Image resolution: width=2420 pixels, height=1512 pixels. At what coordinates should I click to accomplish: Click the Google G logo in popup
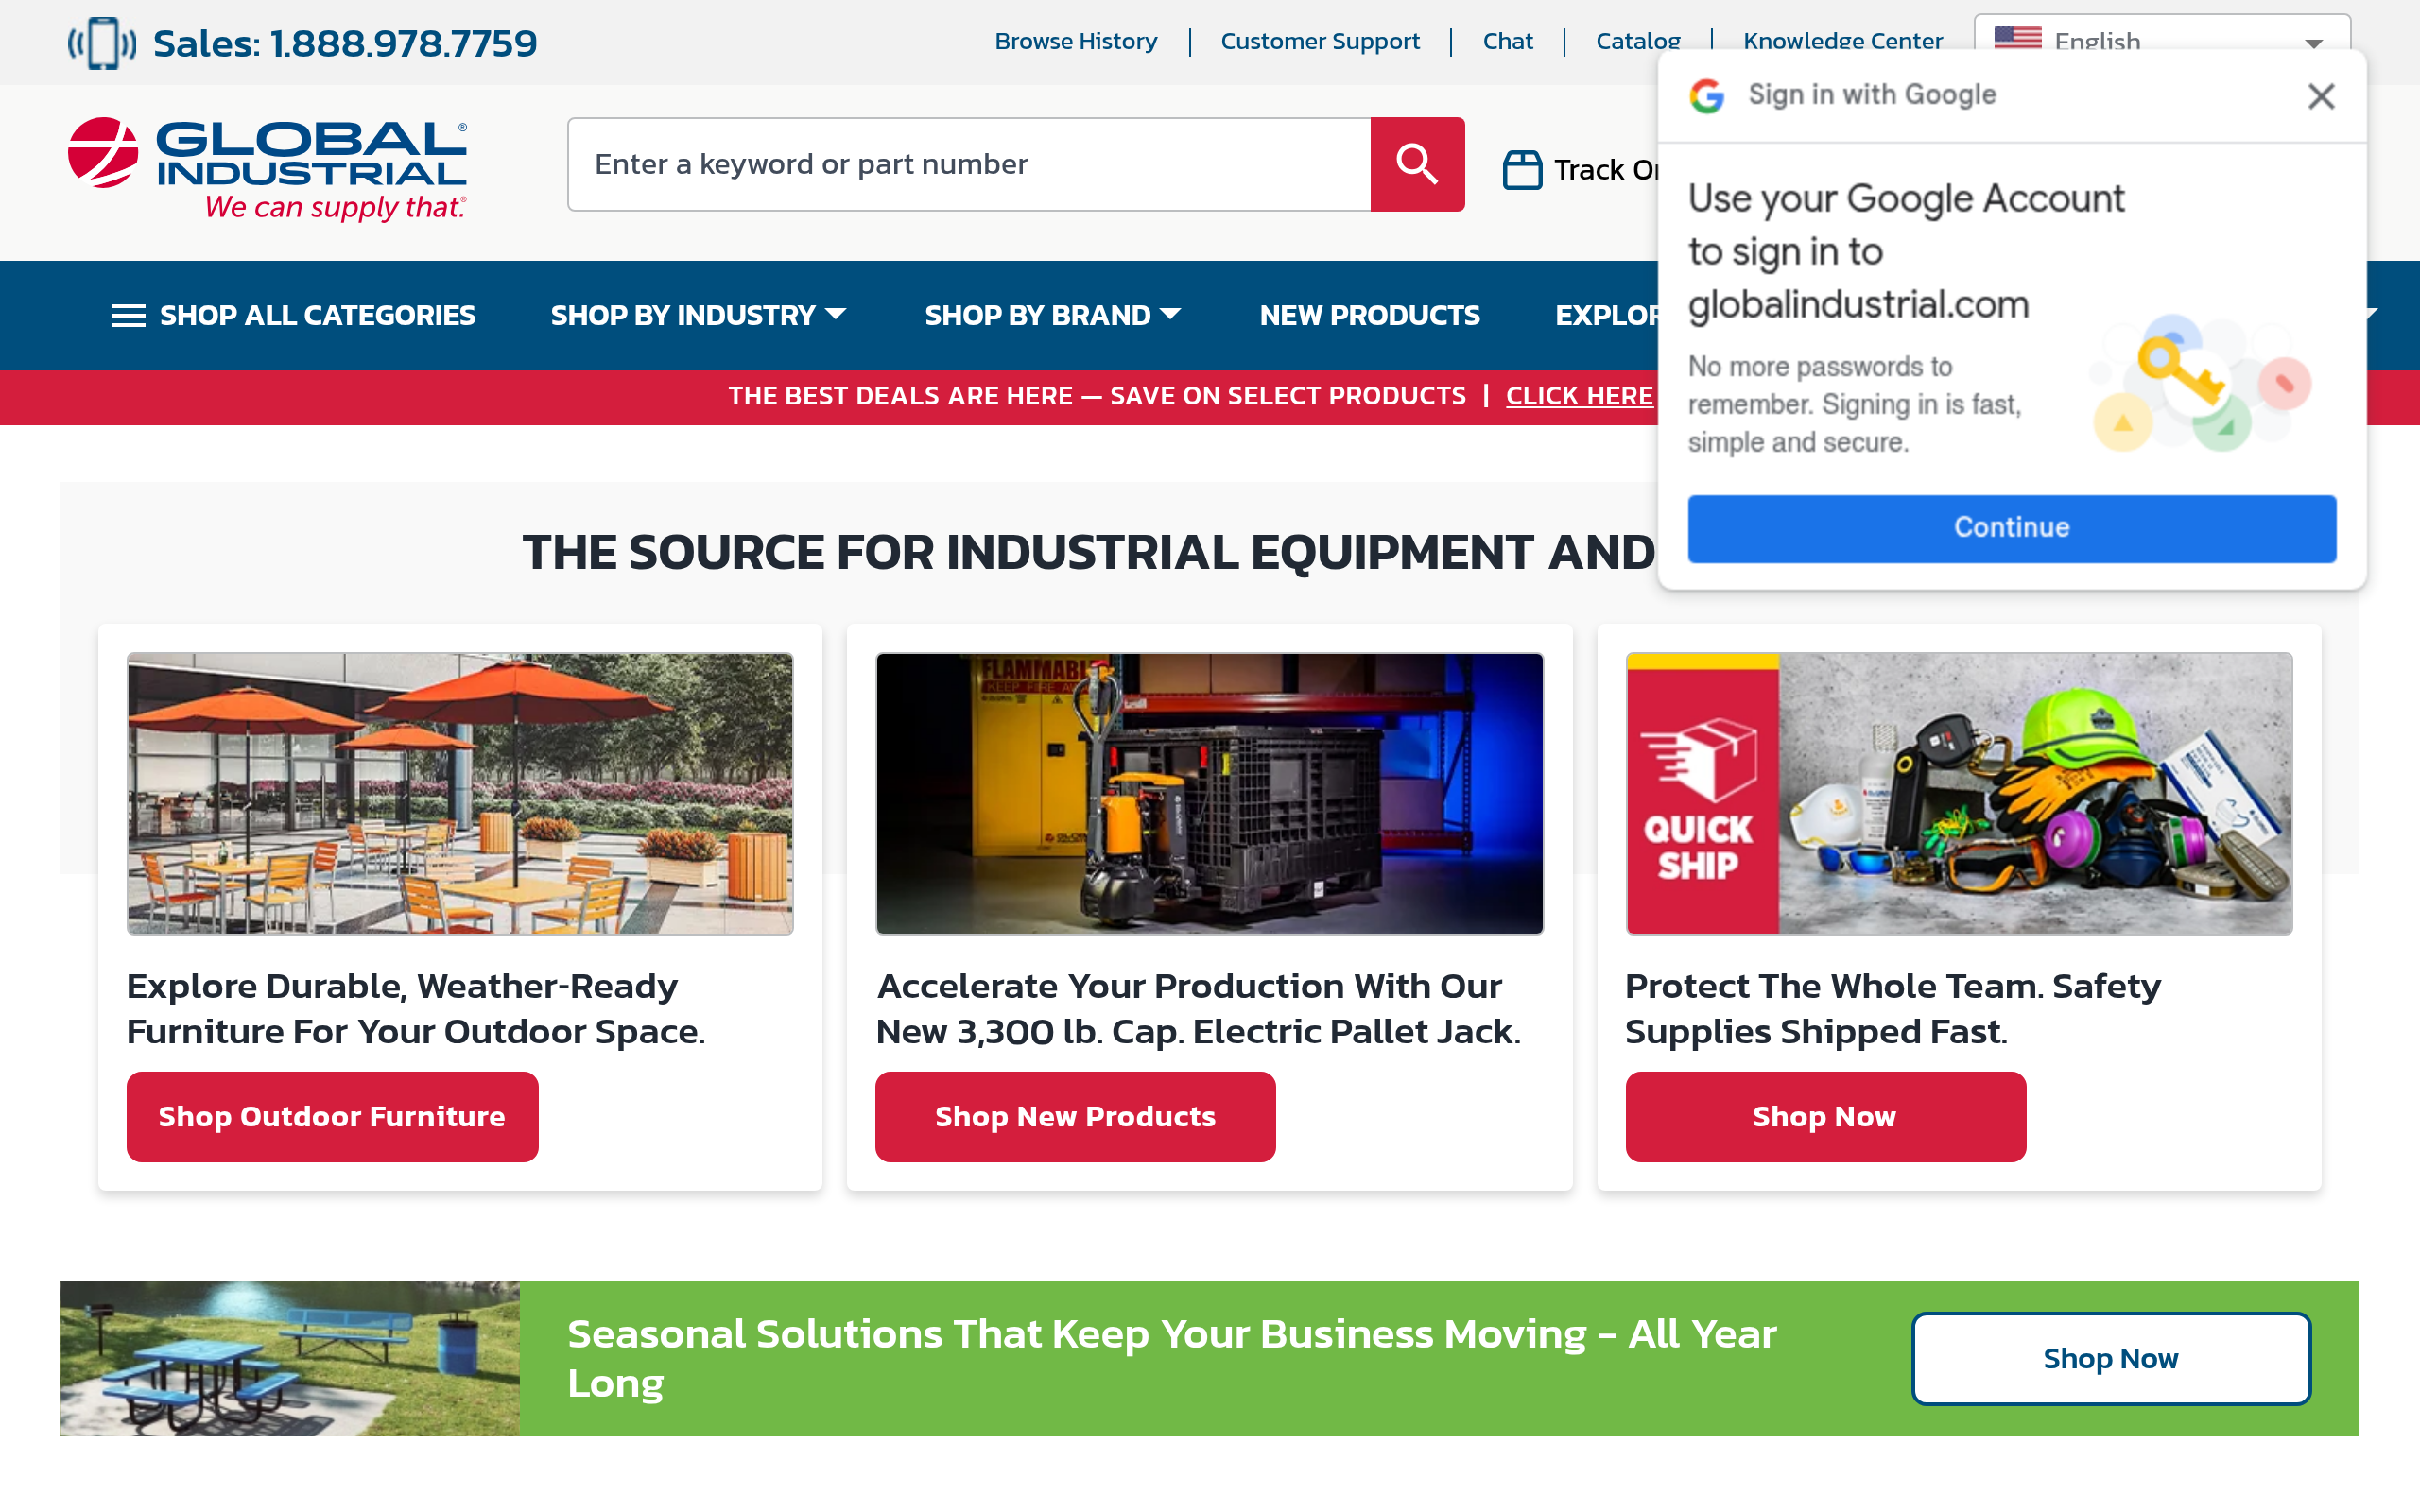coord(1707,96)
